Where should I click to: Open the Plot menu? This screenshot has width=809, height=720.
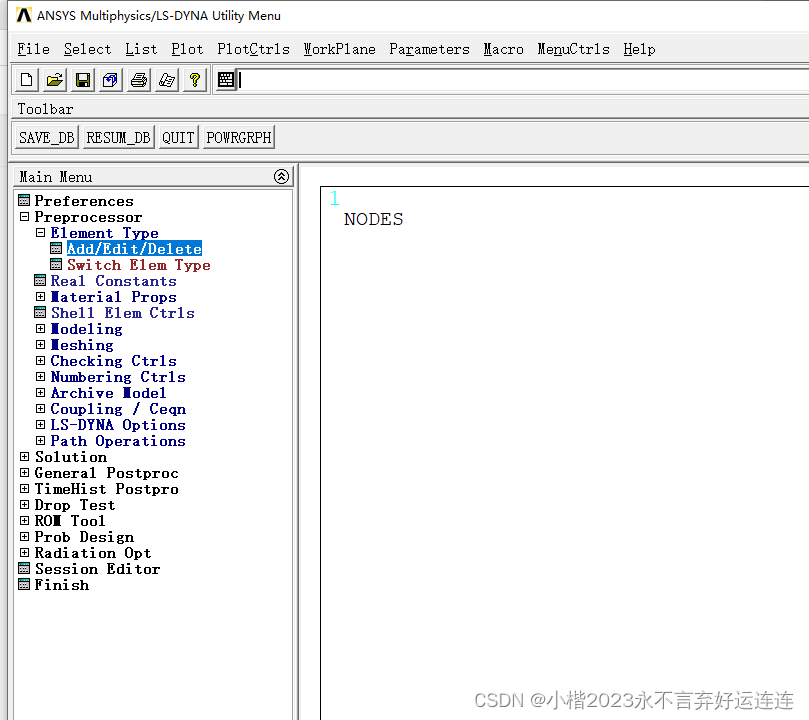[x=187, y=49]
